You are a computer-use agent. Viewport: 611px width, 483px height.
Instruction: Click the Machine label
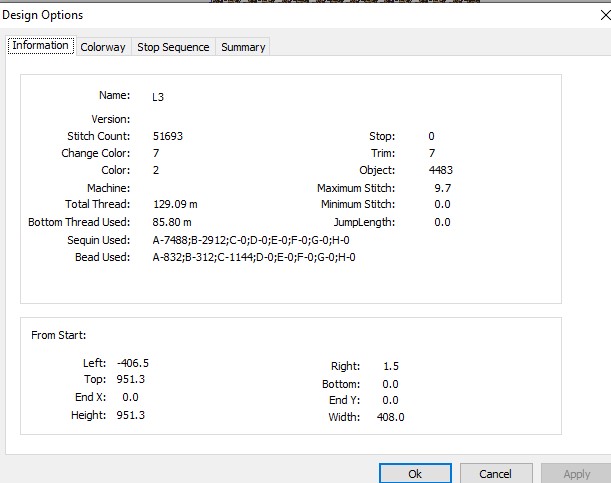109,188
